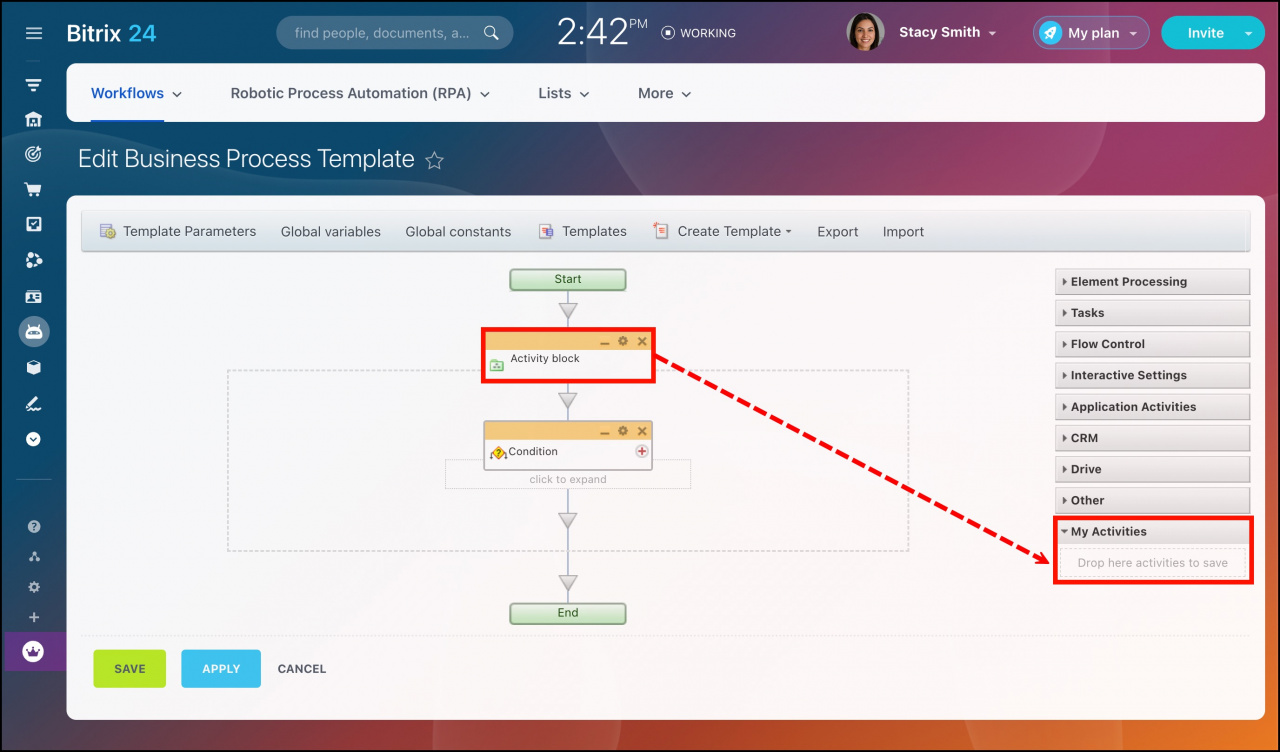The height and width of the screenshot is (752, 1280).
Task: Collapse the My Activities section
Action: pos(1152,532)
